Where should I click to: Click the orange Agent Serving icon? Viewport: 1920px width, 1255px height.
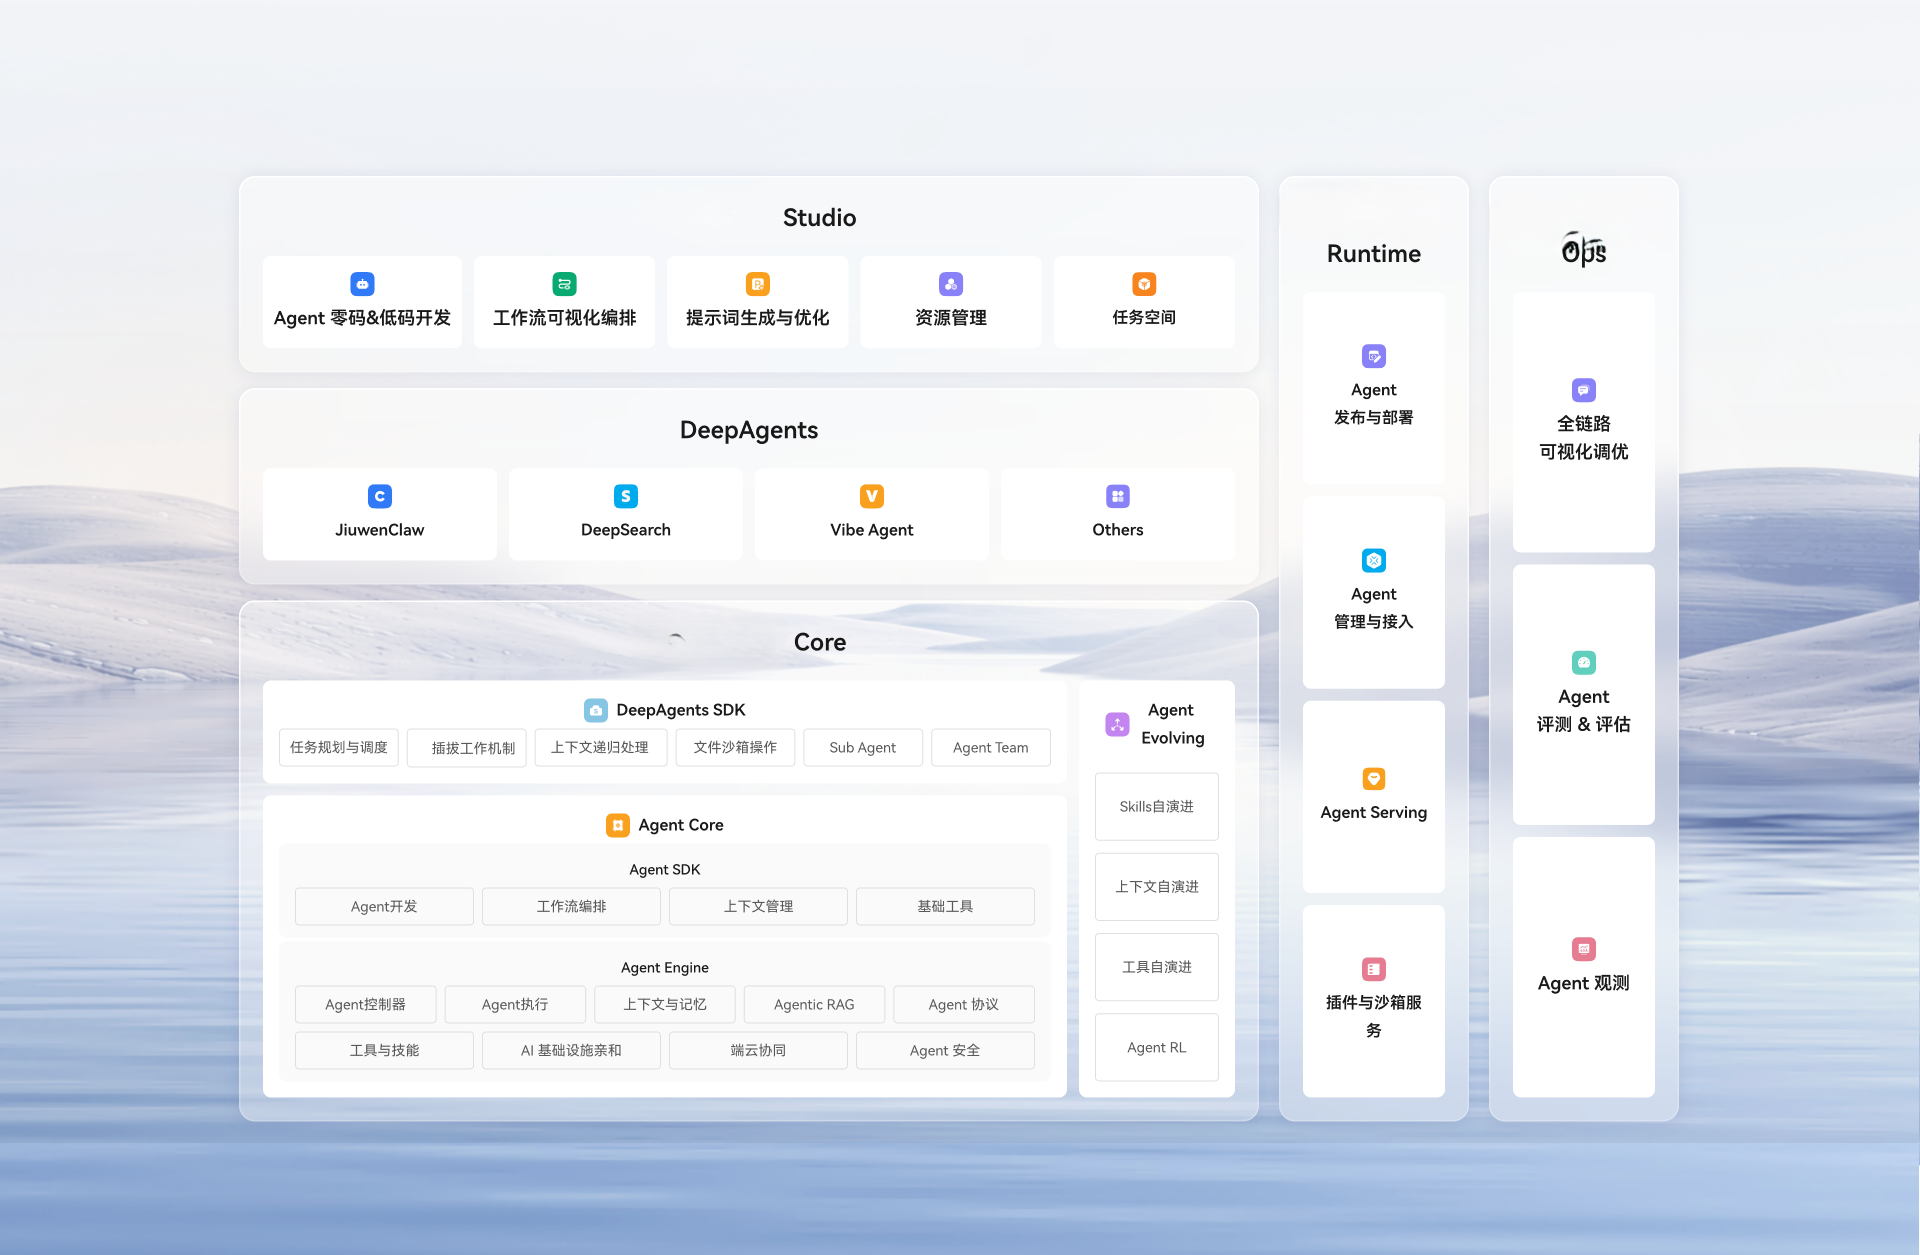tap(1374, 778)
